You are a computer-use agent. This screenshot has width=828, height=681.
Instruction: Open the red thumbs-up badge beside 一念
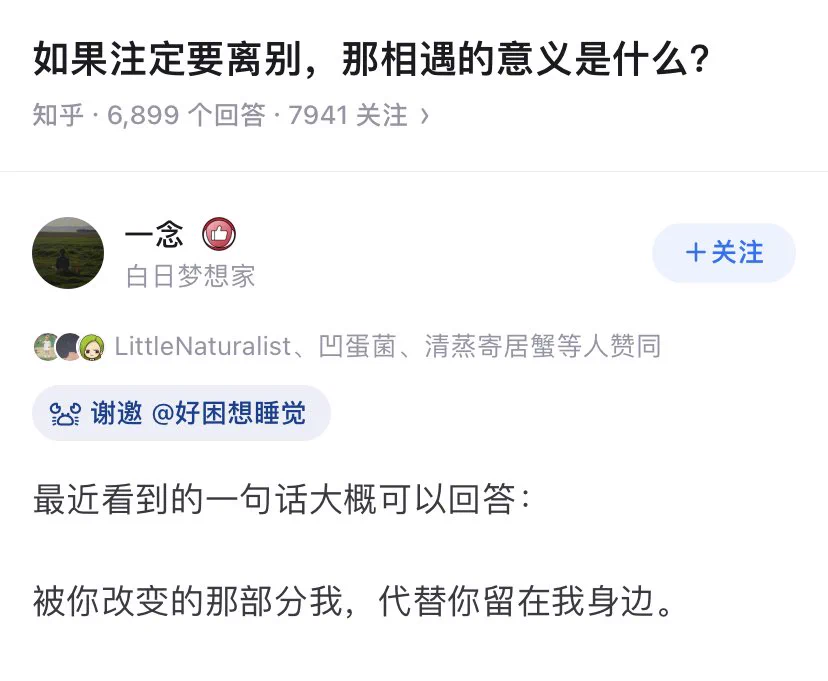point(219,235)
